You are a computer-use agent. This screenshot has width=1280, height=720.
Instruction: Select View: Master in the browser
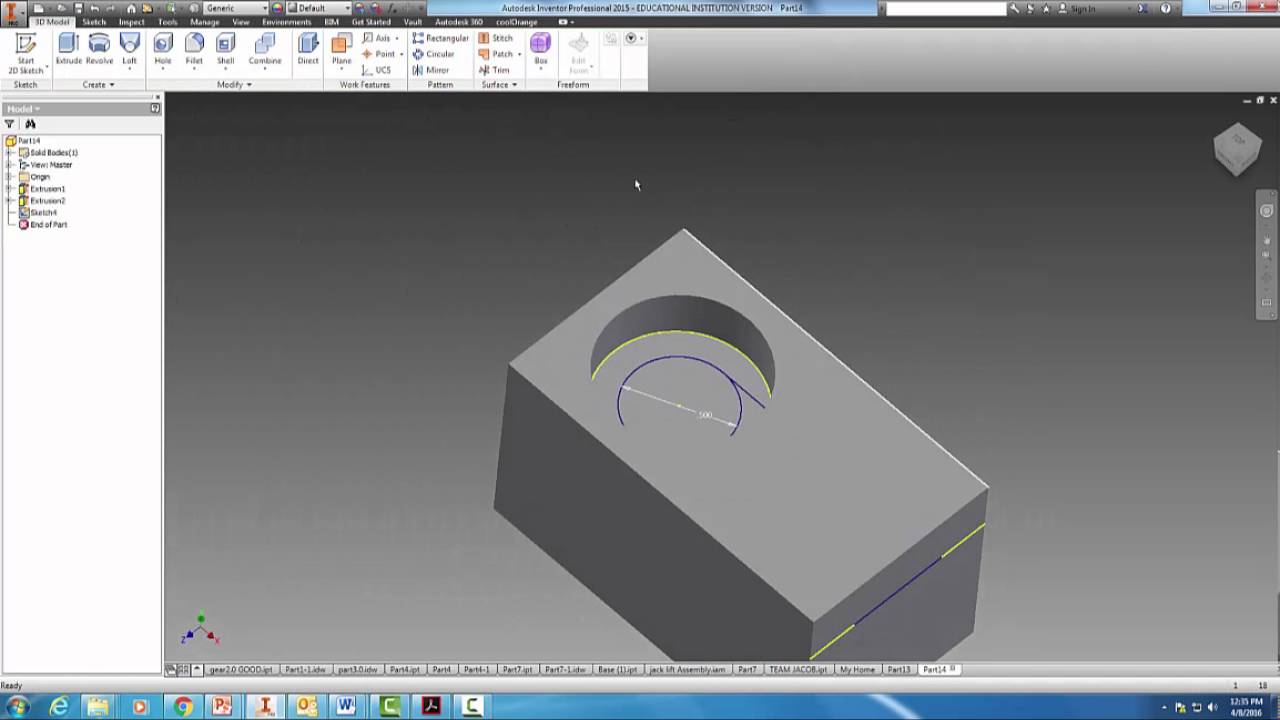pos(45,165)
